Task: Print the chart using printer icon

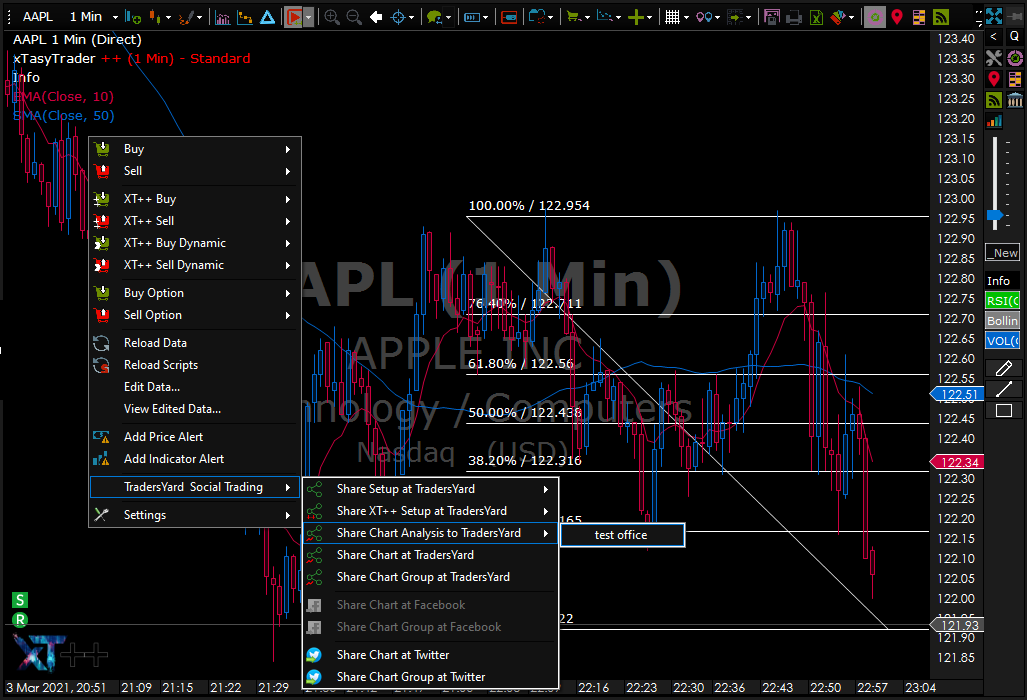Action: click(794, 17)
